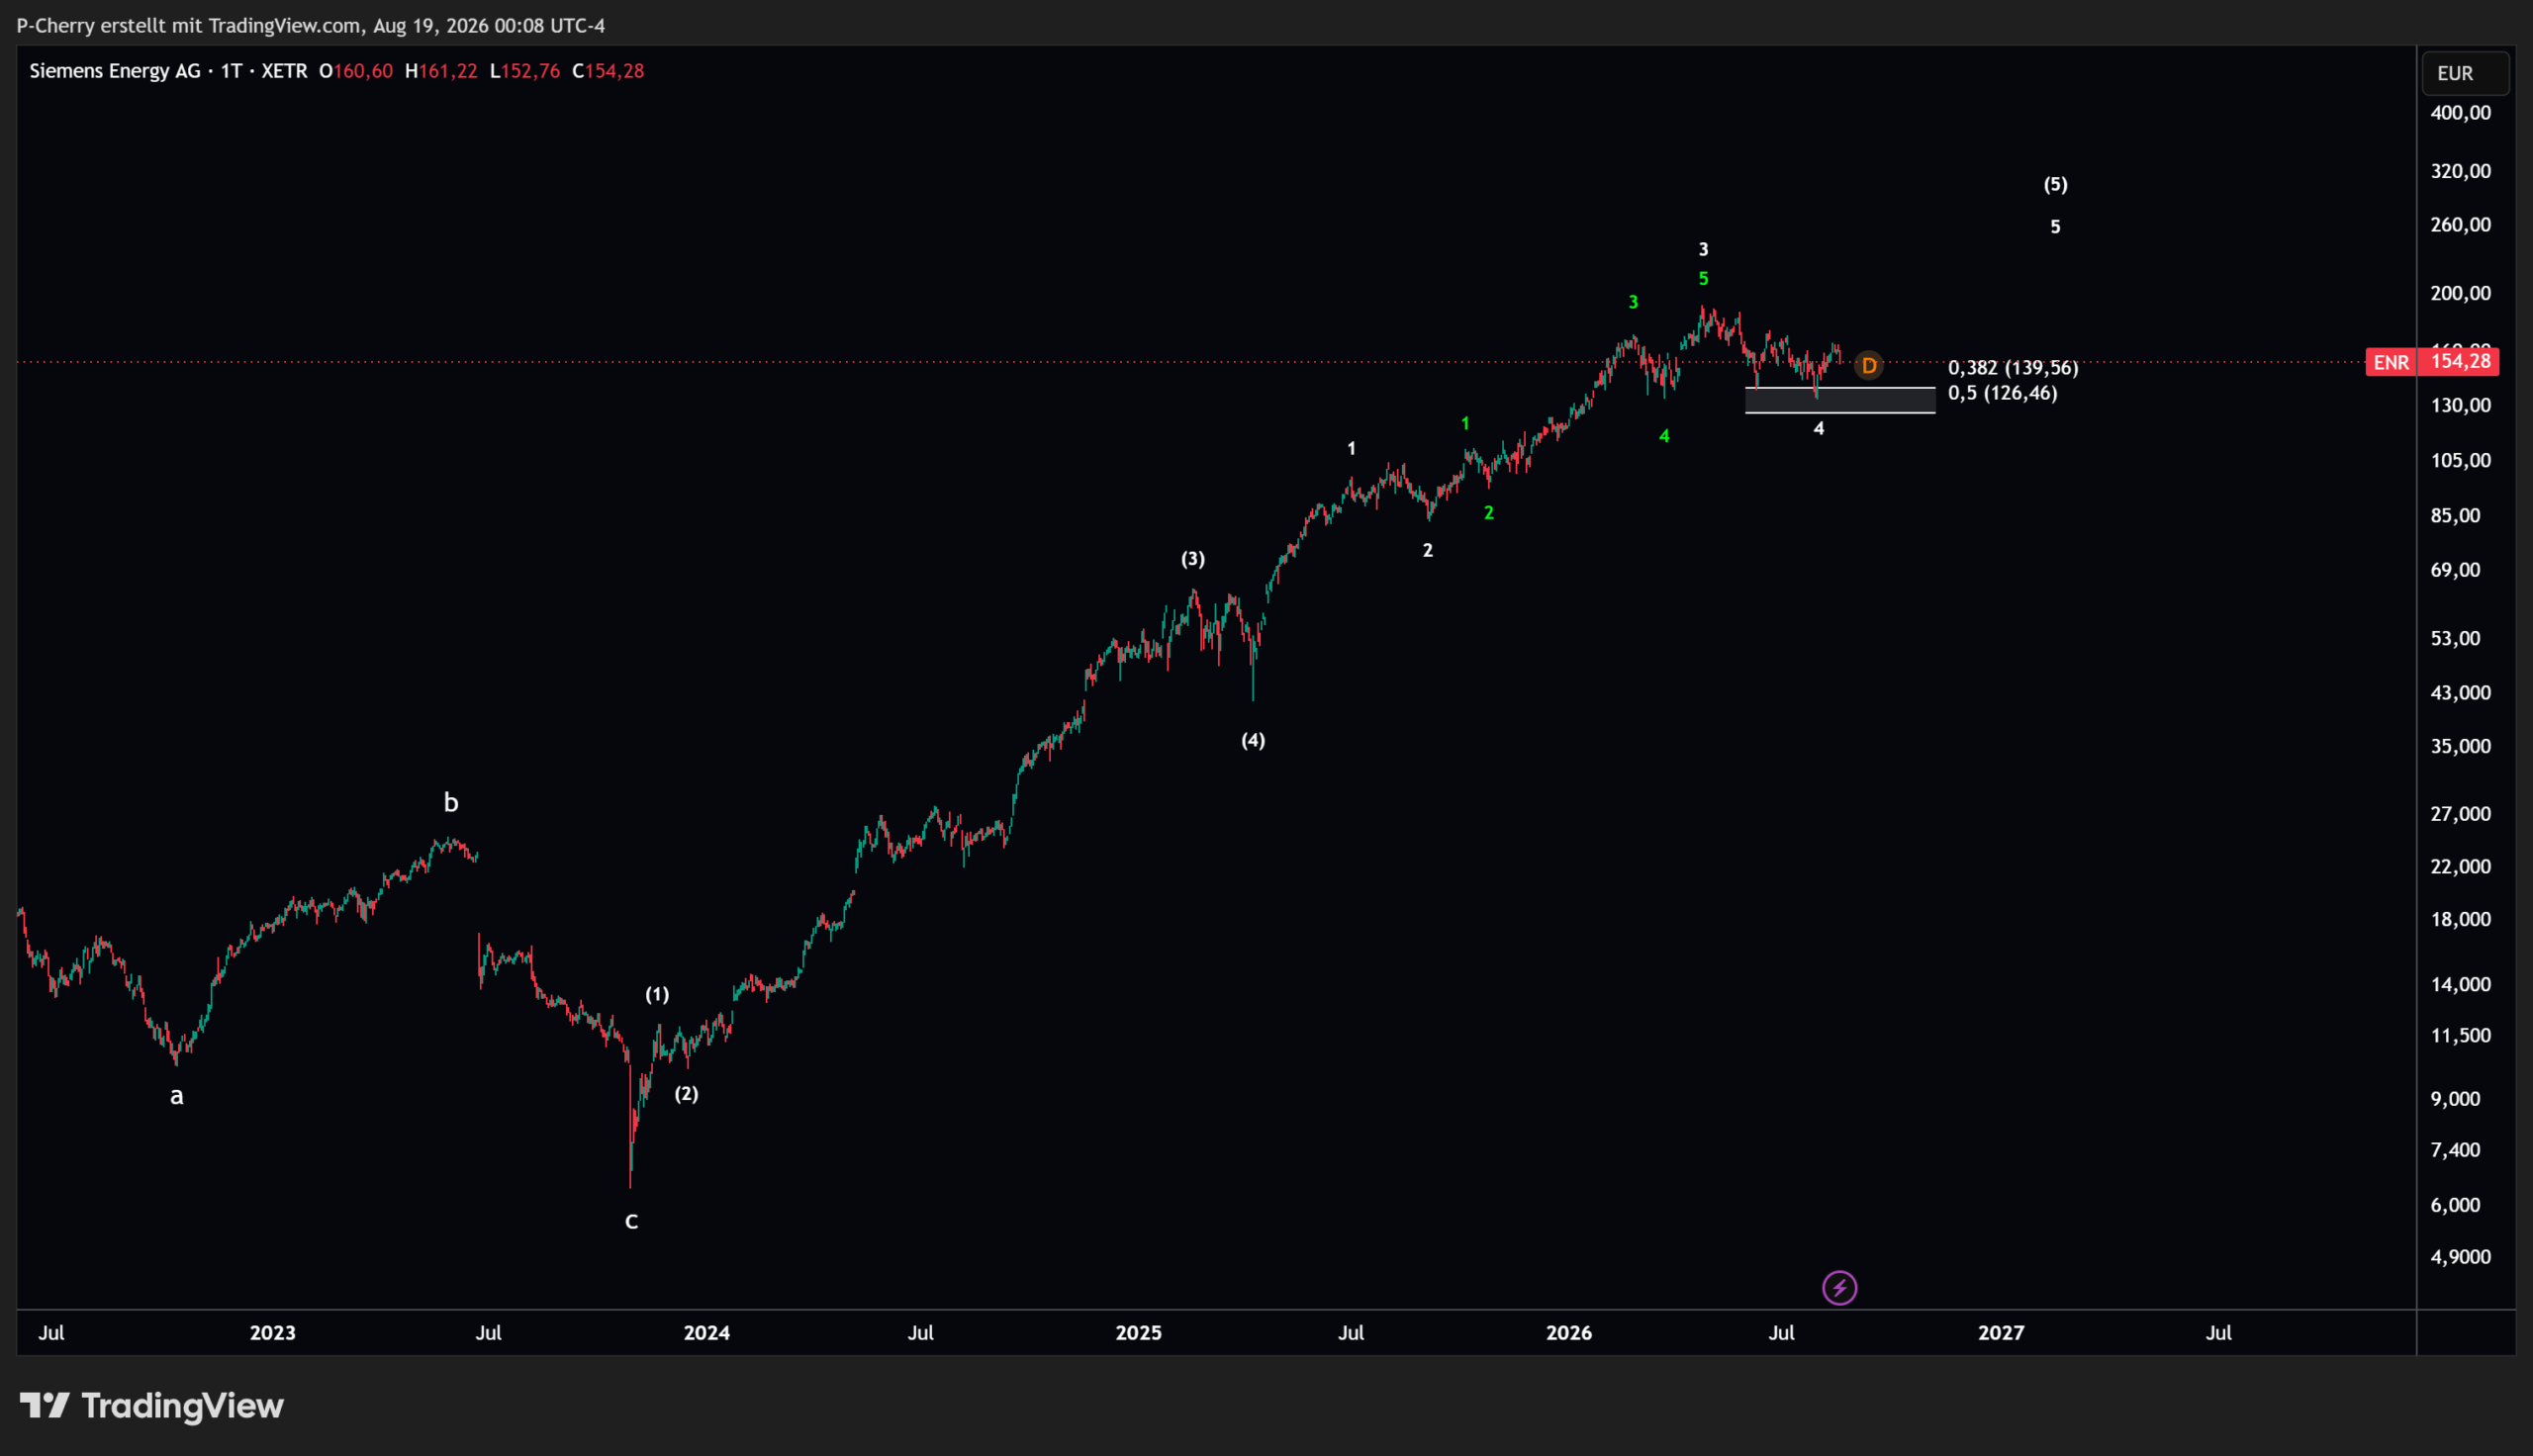The width and height of the screenshot is (2533, 1456).
Task: Click the grey Fibonacci retracement zone box
Action: click(1840, 400)
